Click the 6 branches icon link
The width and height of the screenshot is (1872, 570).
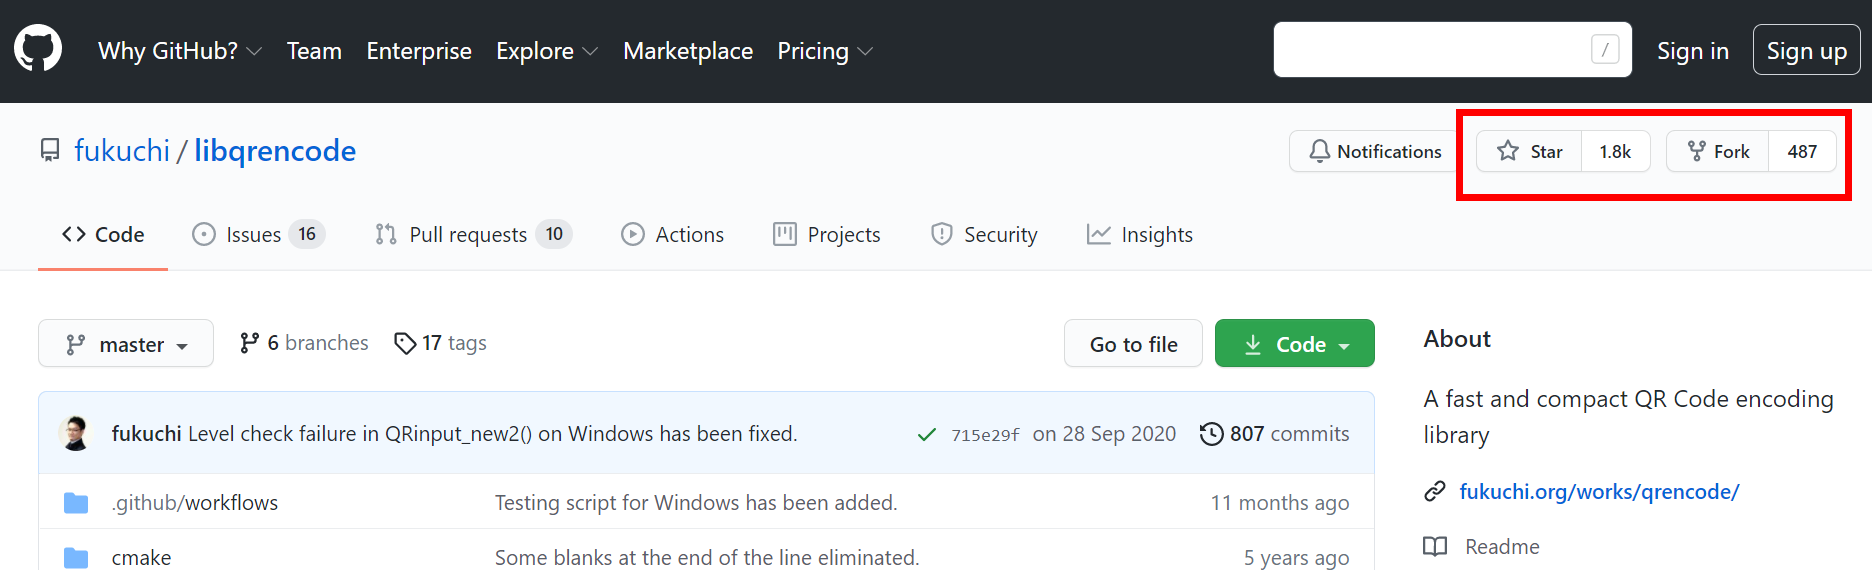(250, 343)
